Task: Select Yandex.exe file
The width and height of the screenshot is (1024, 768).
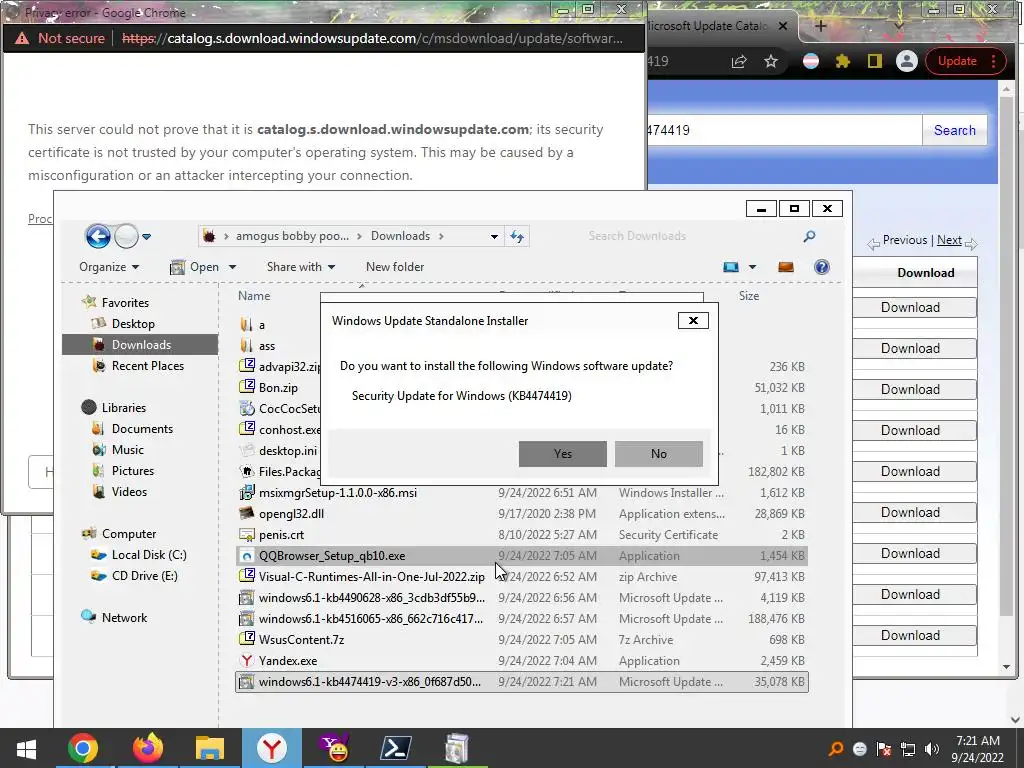Action: 288,661
